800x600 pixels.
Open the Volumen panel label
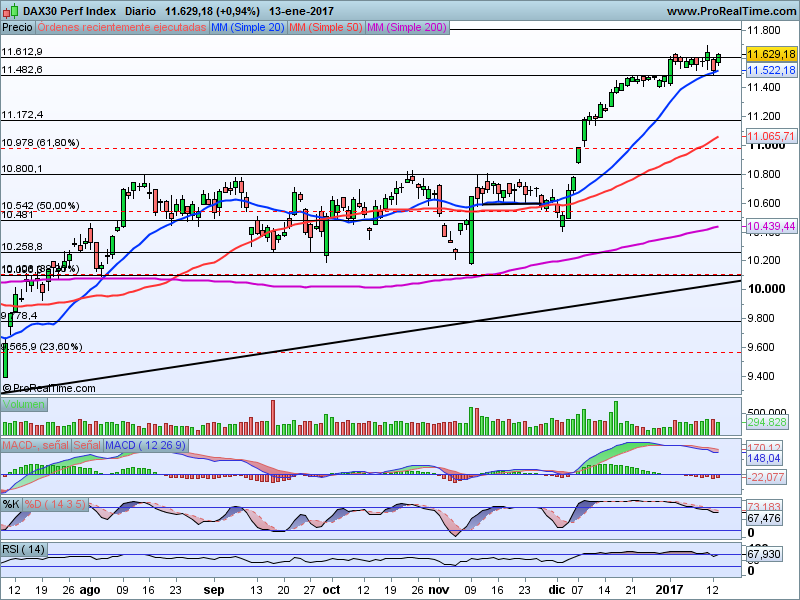23,405
